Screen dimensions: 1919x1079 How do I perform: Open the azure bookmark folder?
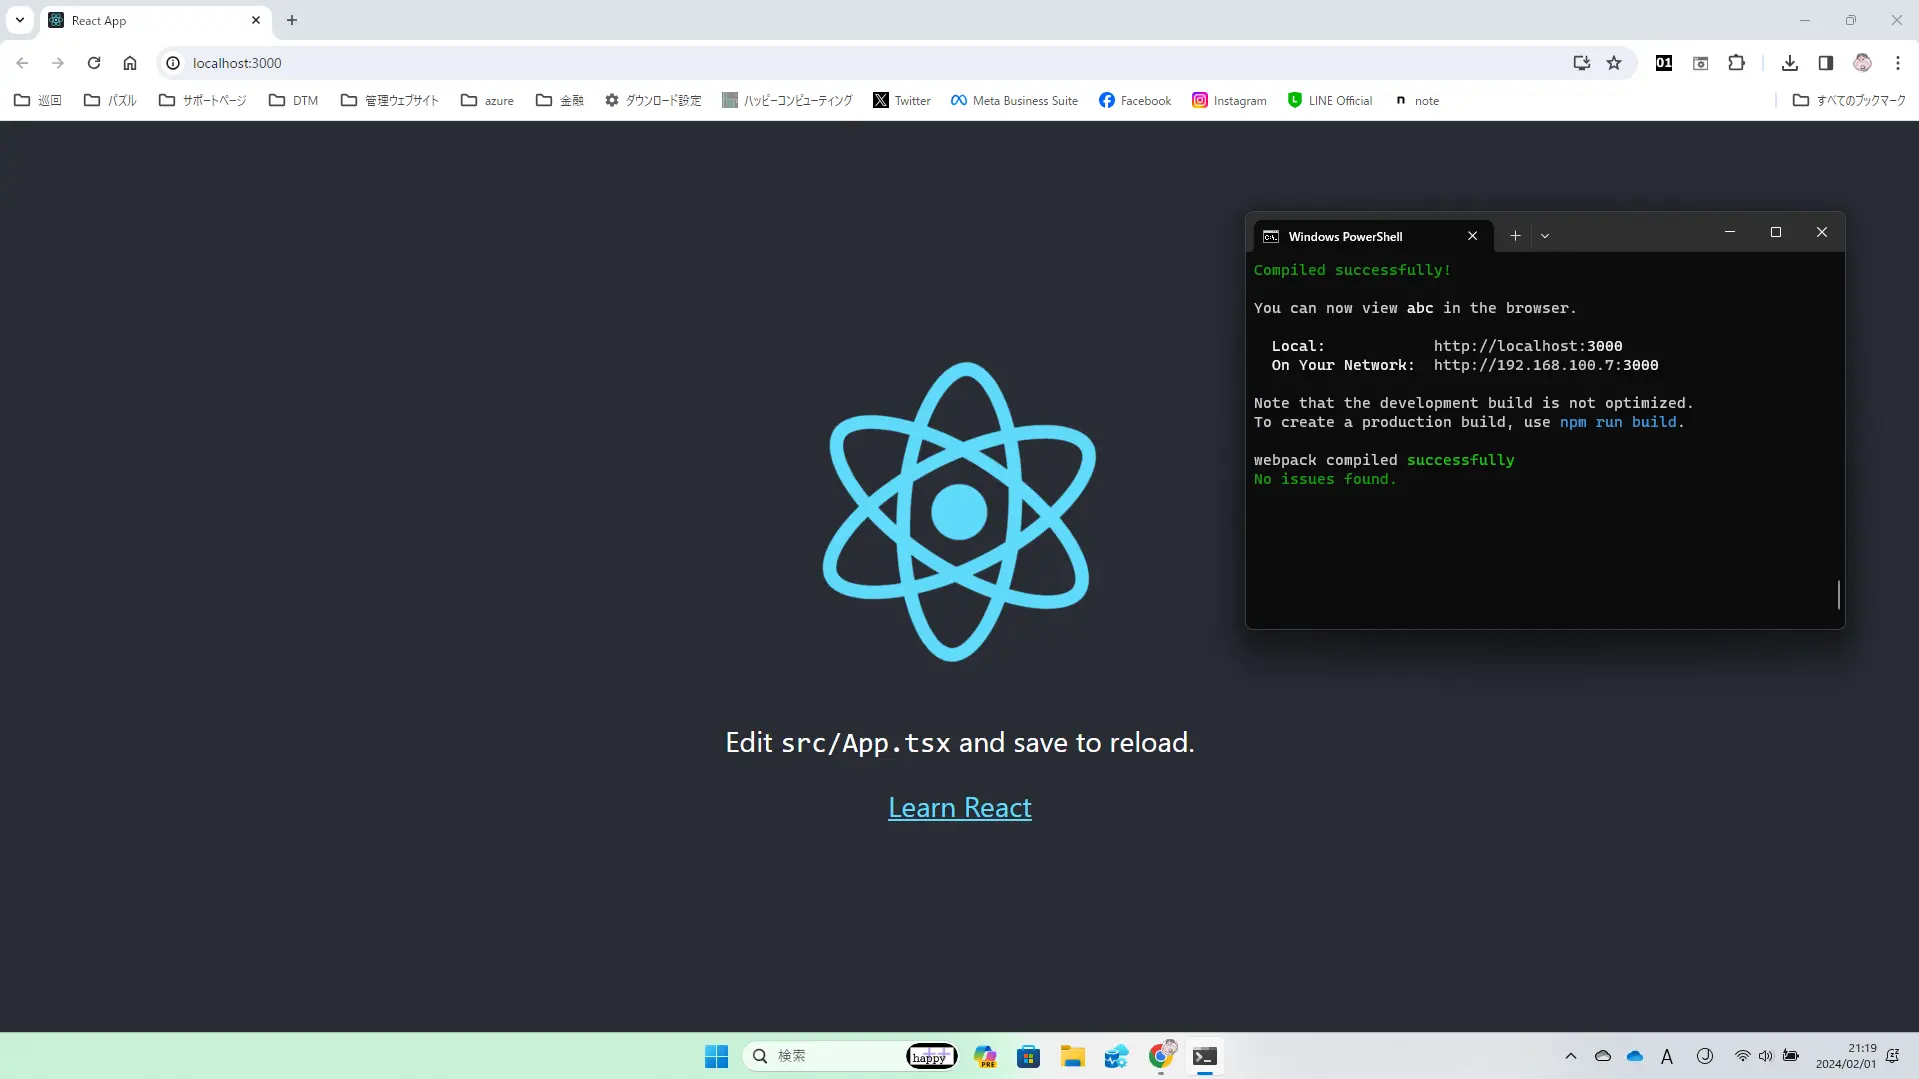(x=487, y=100)
